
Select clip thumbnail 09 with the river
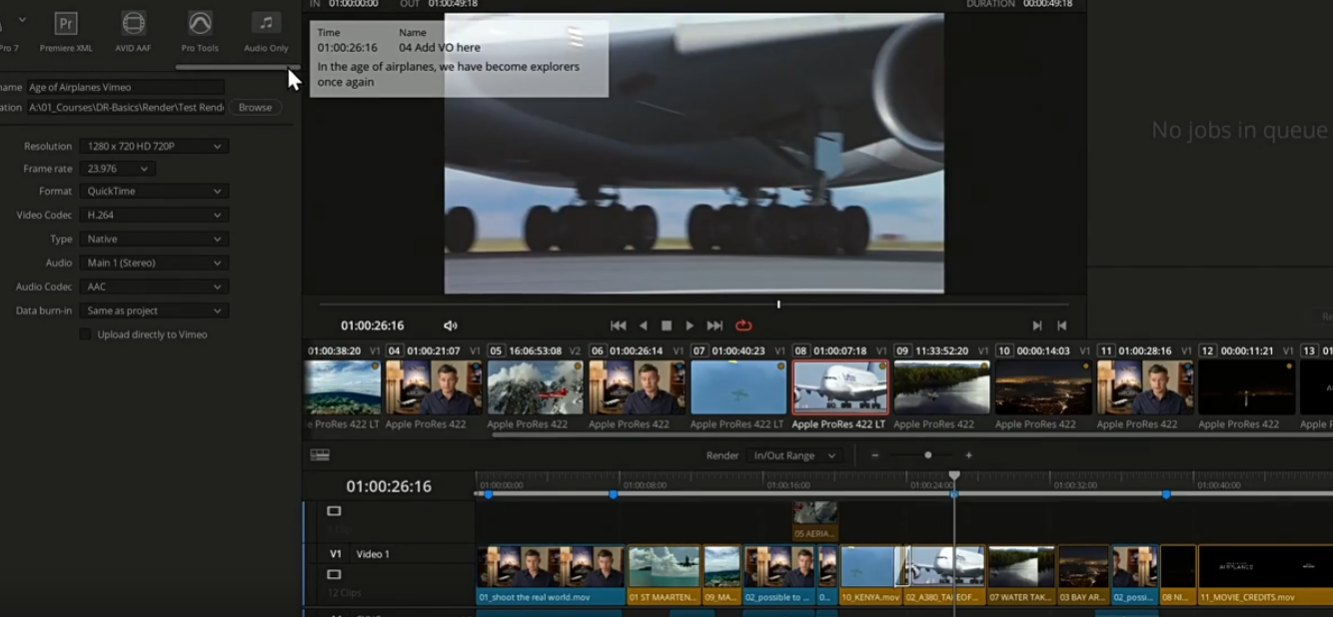coord(942,387)
